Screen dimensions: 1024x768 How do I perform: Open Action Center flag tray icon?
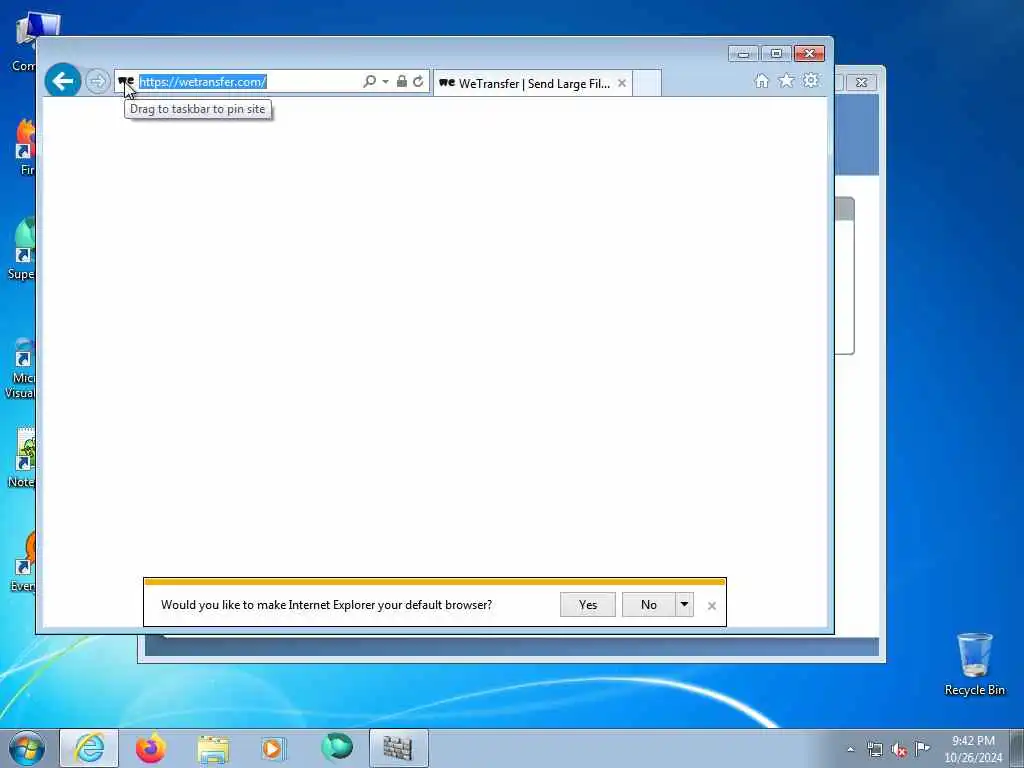922,748
